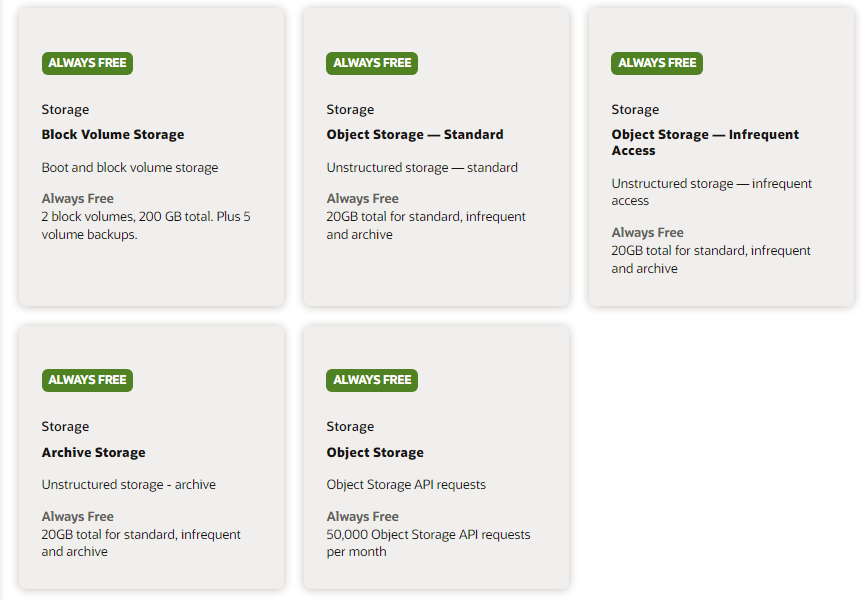Click the Always Free badge on Archive Storage card
Viewport: 867px width, 600px height.
pos(87,380)
